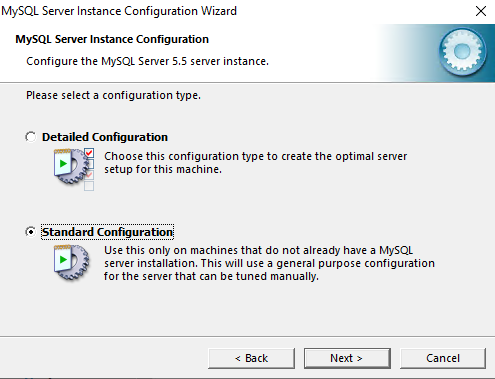Go to the next wizard step
Screen dimensions: 495x379
pyautogui.click(x=347, y=358)
